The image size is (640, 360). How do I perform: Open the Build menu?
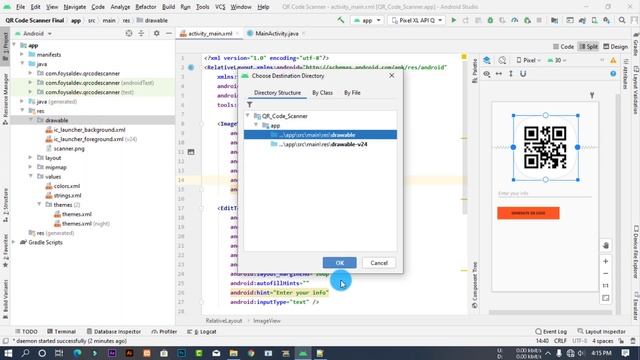tap(168, 7)
